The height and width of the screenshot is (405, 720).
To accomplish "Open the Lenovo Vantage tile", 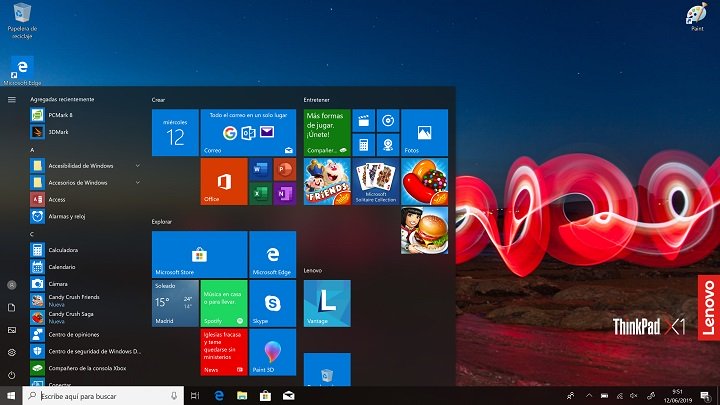I will pyautogui.click(x=327, y=303).
